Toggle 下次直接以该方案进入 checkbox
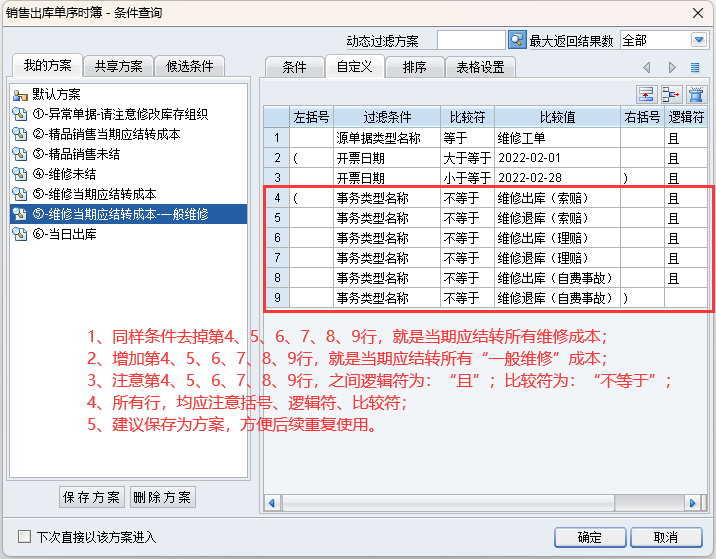 pyautogui.click(x=25, y=537)
